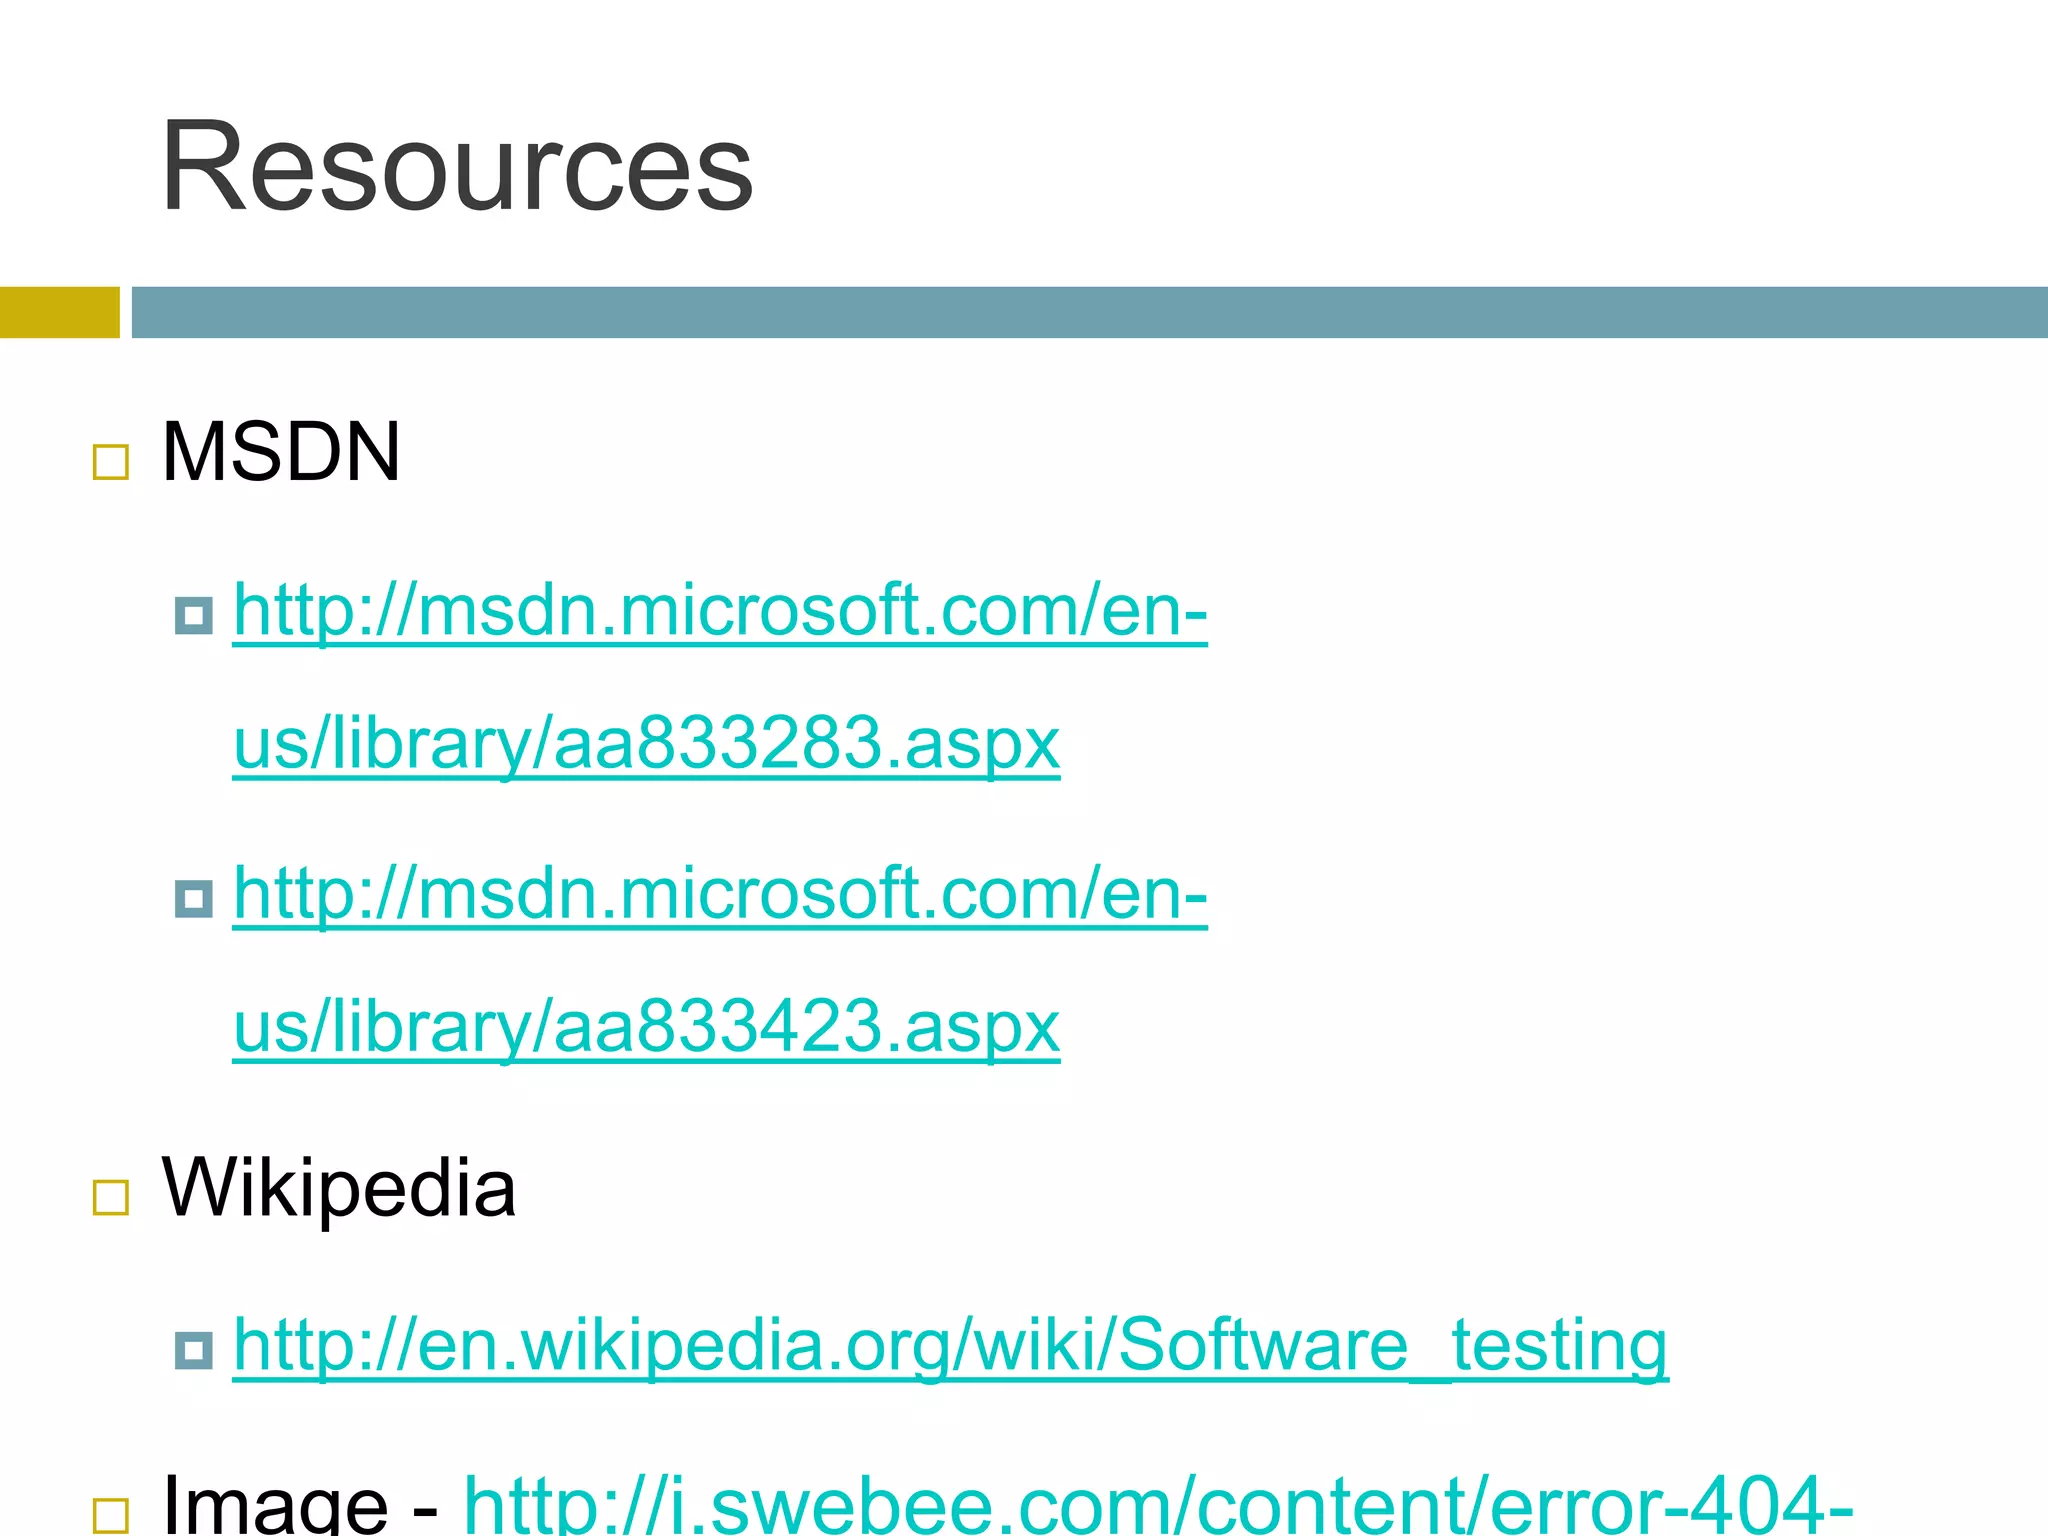
Task: Click the sub-bullet before the aa833423.aspx link
Action: pos(193,898)
